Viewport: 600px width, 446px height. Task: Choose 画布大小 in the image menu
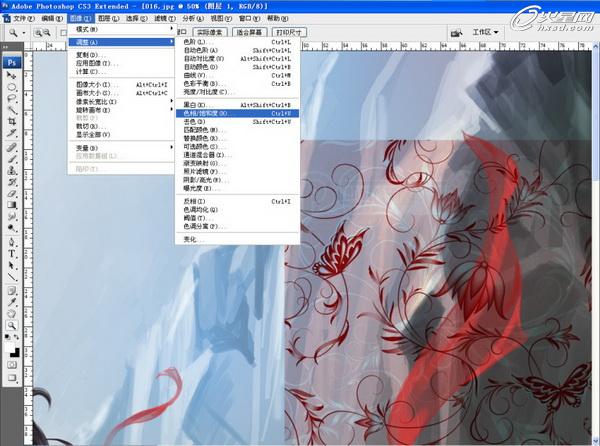pos(122,93)
